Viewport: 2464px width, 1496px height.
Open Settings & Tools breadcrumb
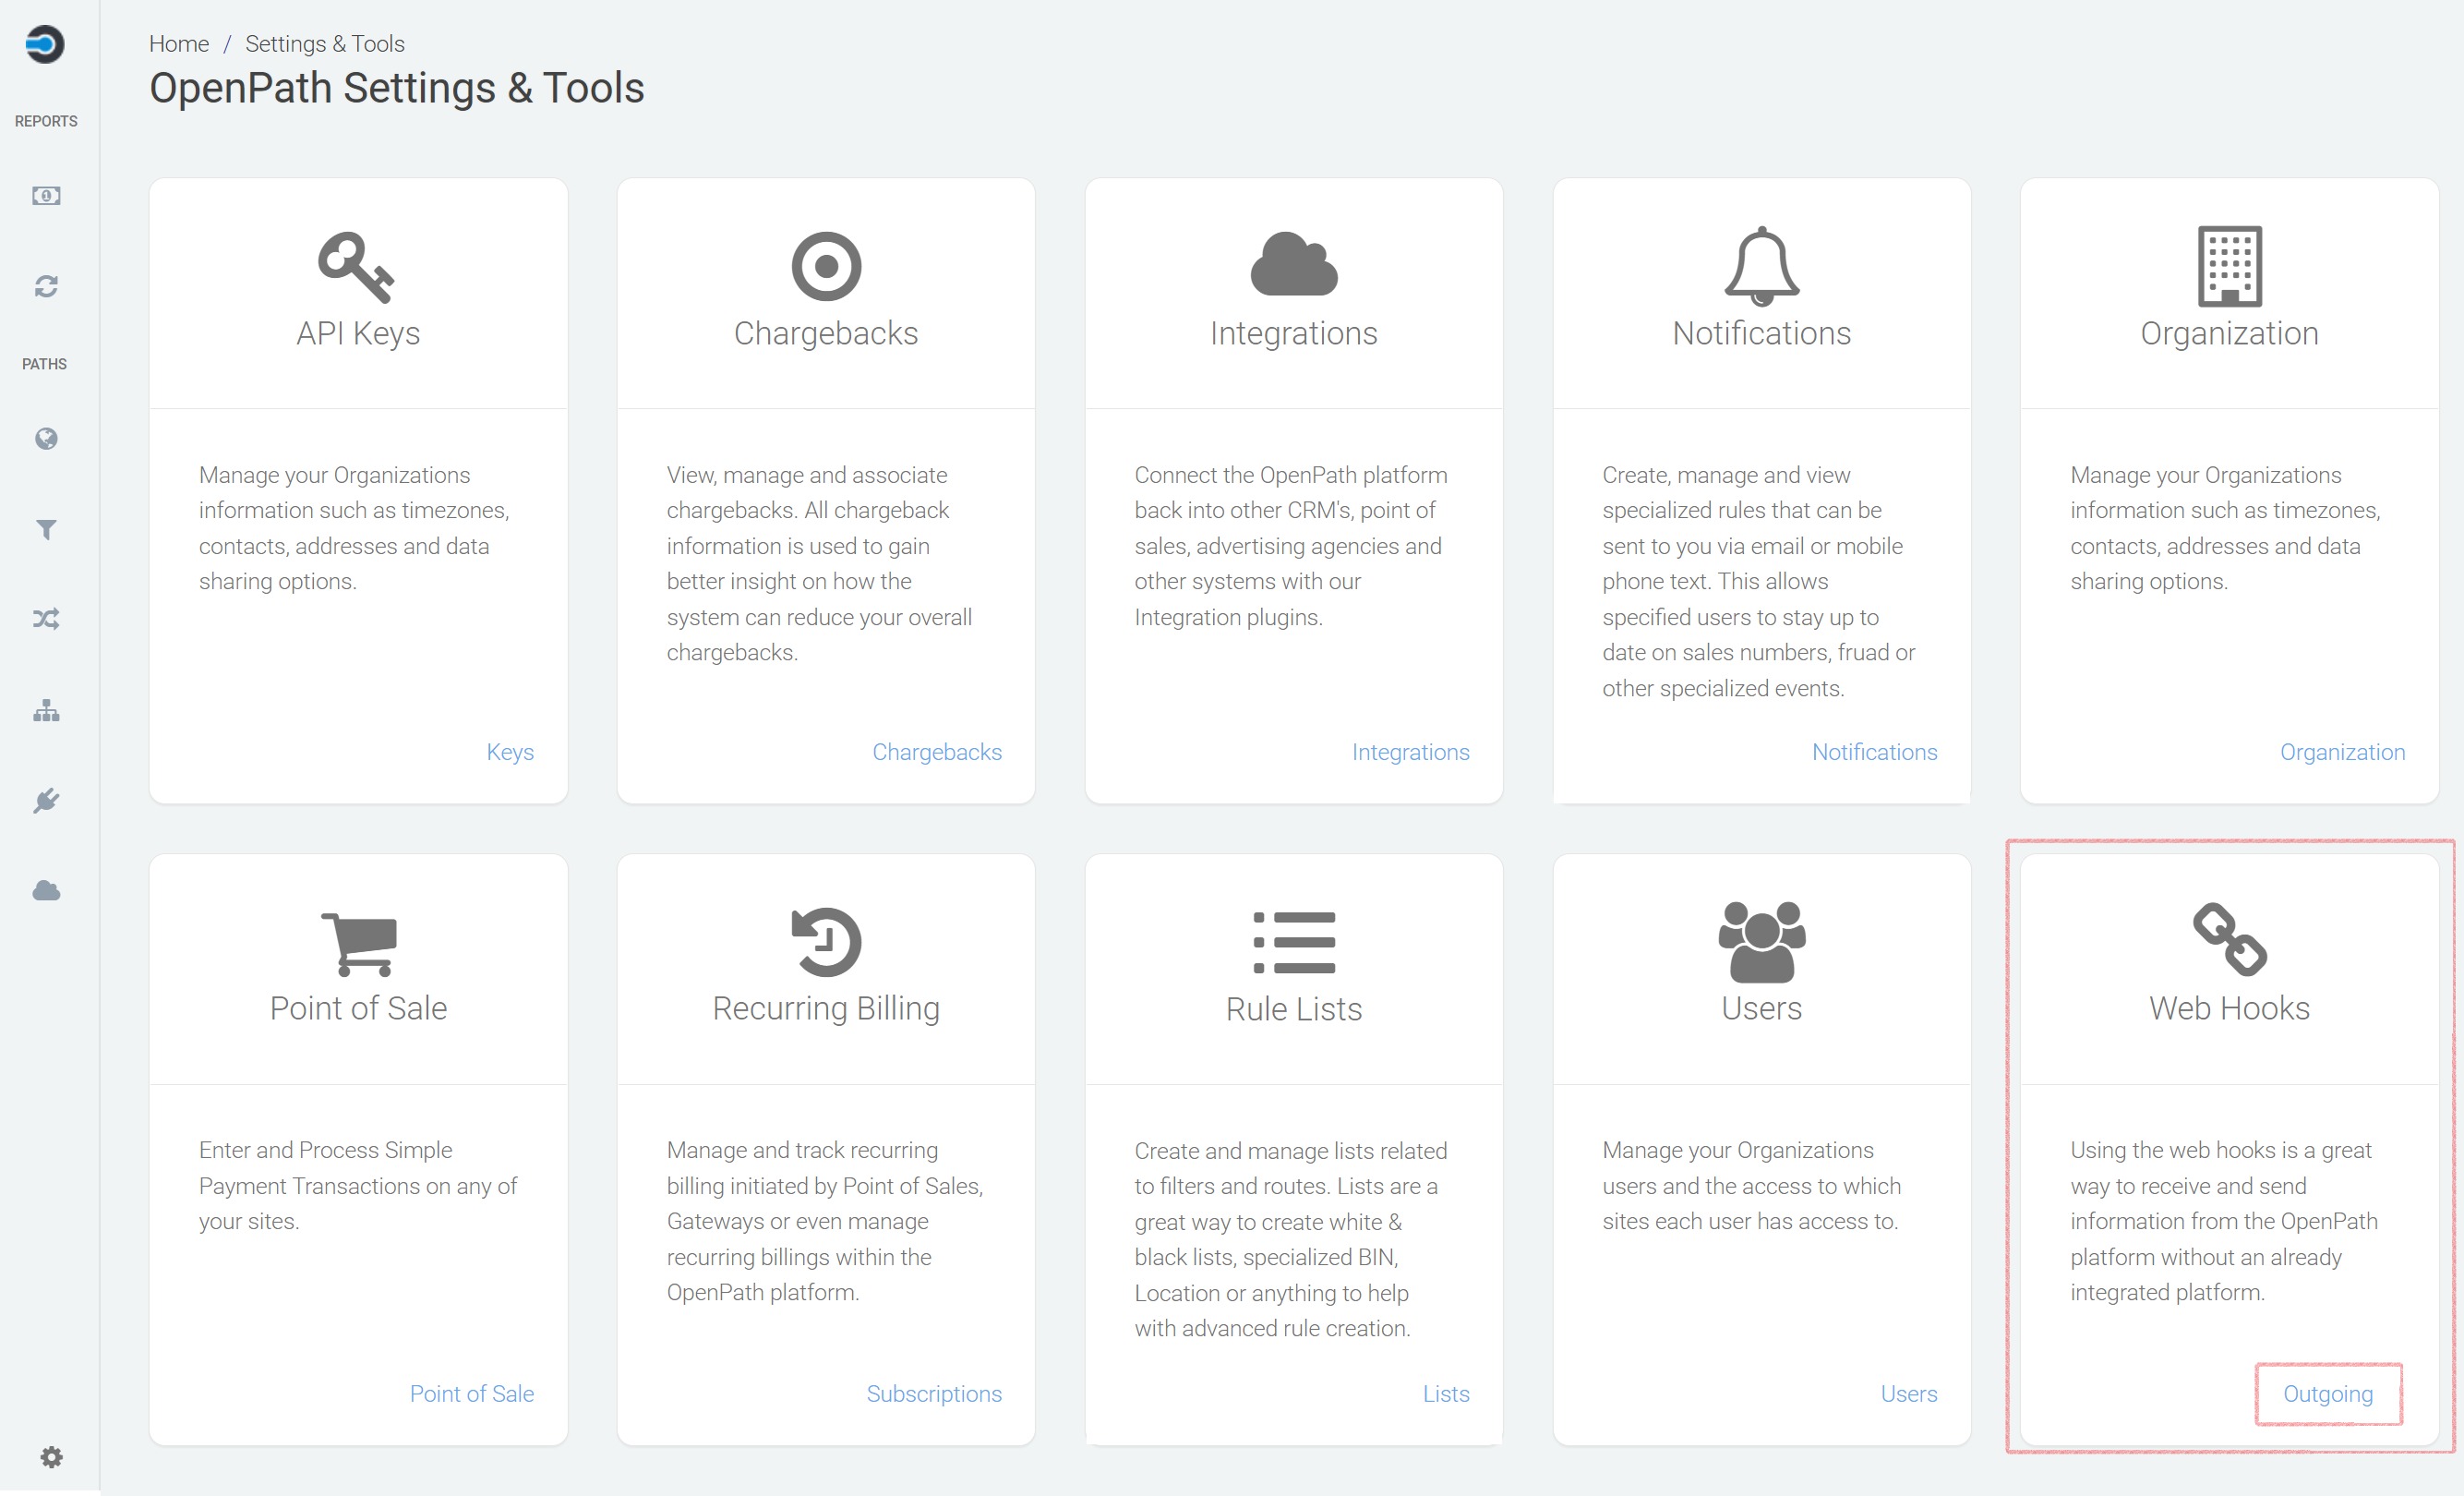coord(325,44)
